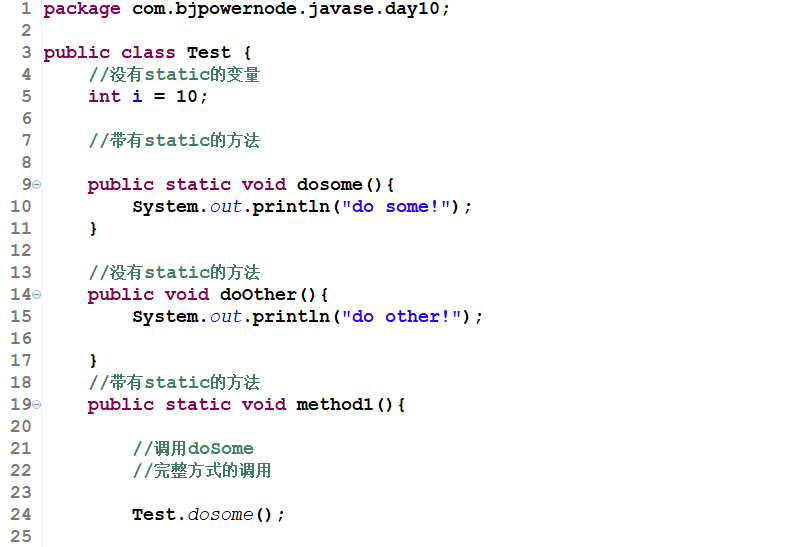Click the 'out' field on line 10

pyautogui.click(x=226, y=207)
